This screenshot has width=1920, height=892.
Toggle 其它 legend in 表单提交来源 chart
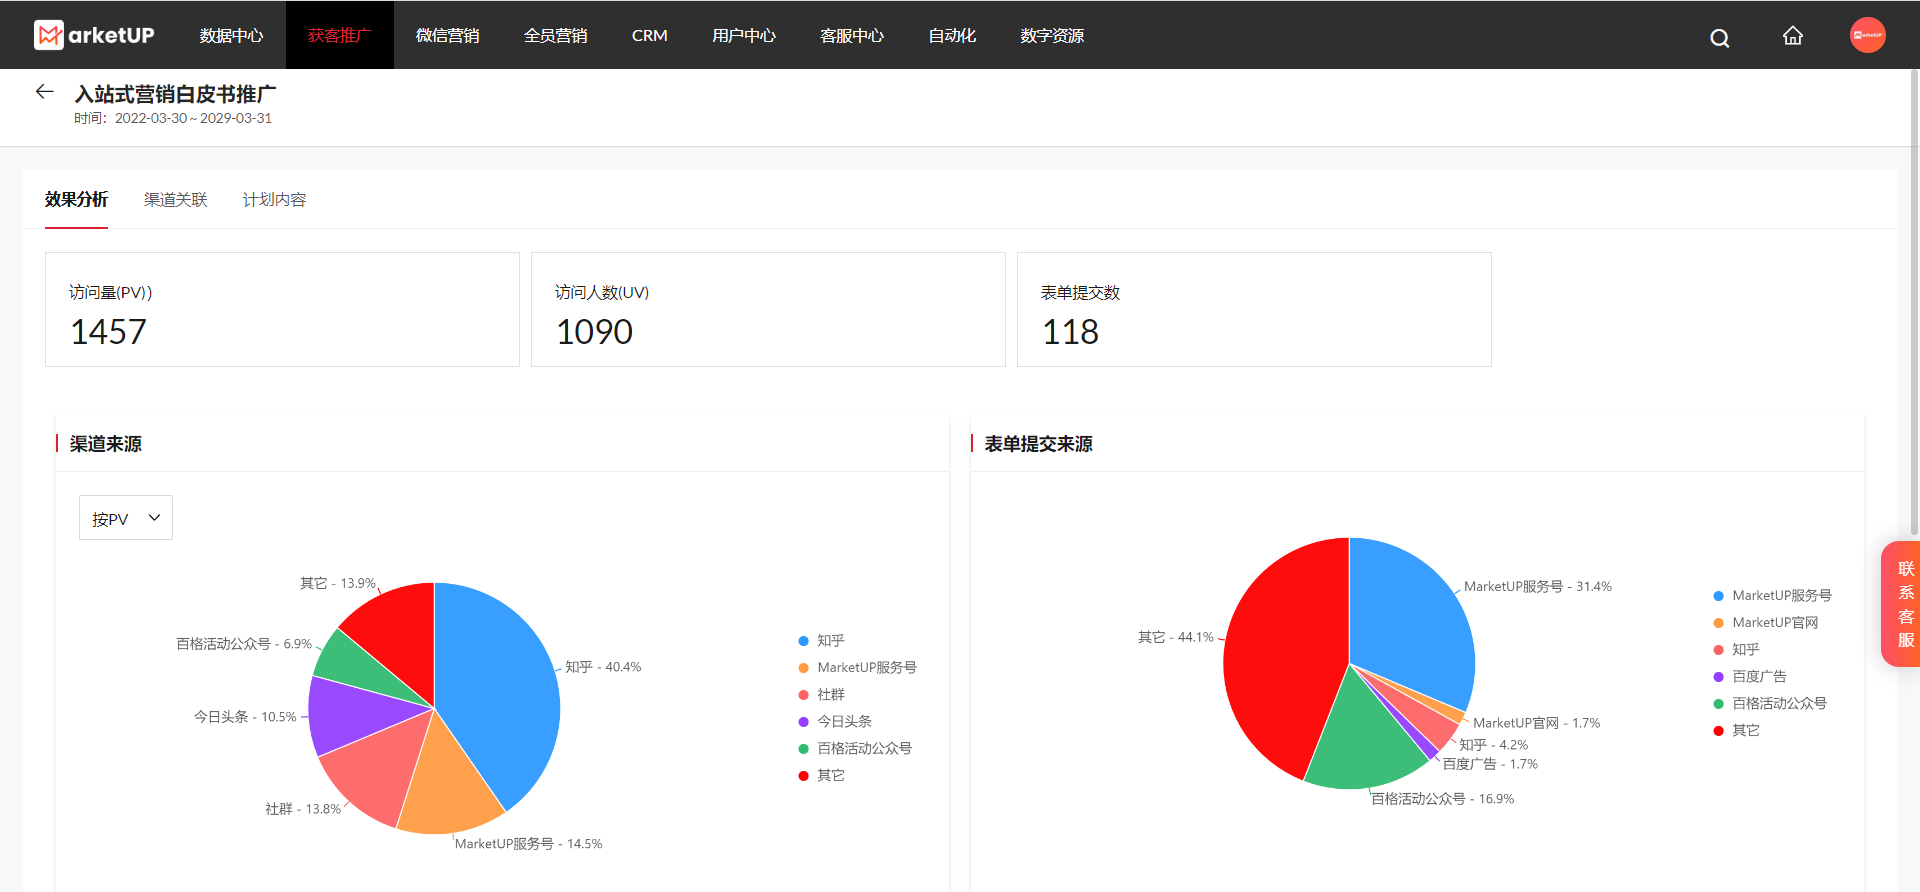click(x=1737, y=731)
